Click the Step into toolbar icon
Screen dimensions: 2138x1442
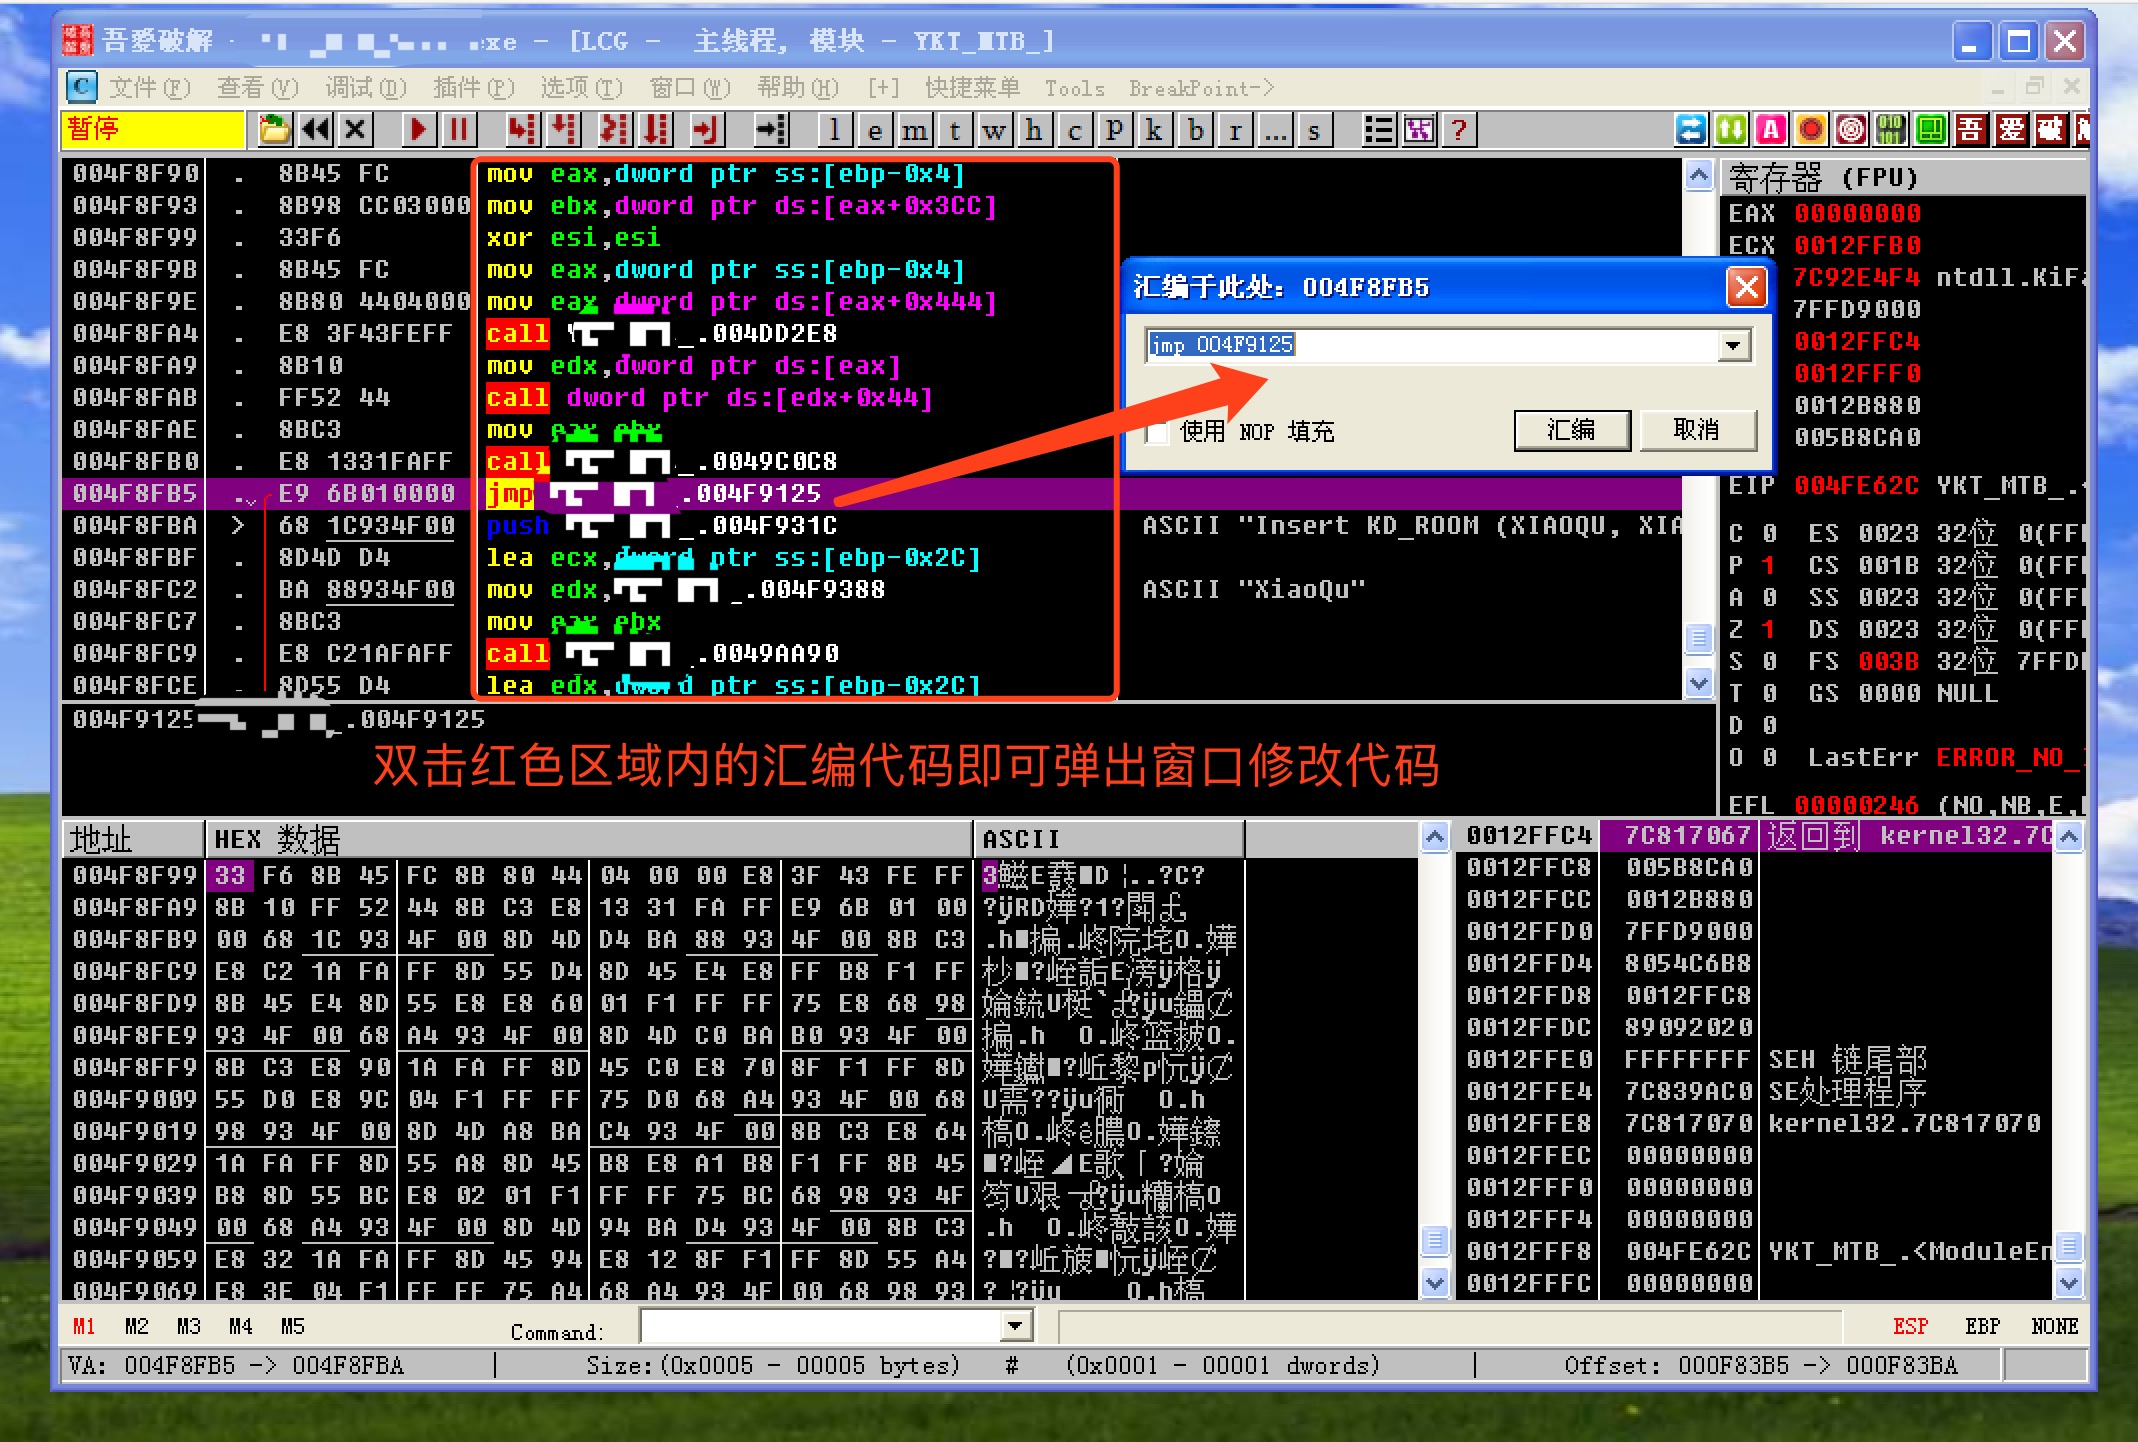coord(522,130)
